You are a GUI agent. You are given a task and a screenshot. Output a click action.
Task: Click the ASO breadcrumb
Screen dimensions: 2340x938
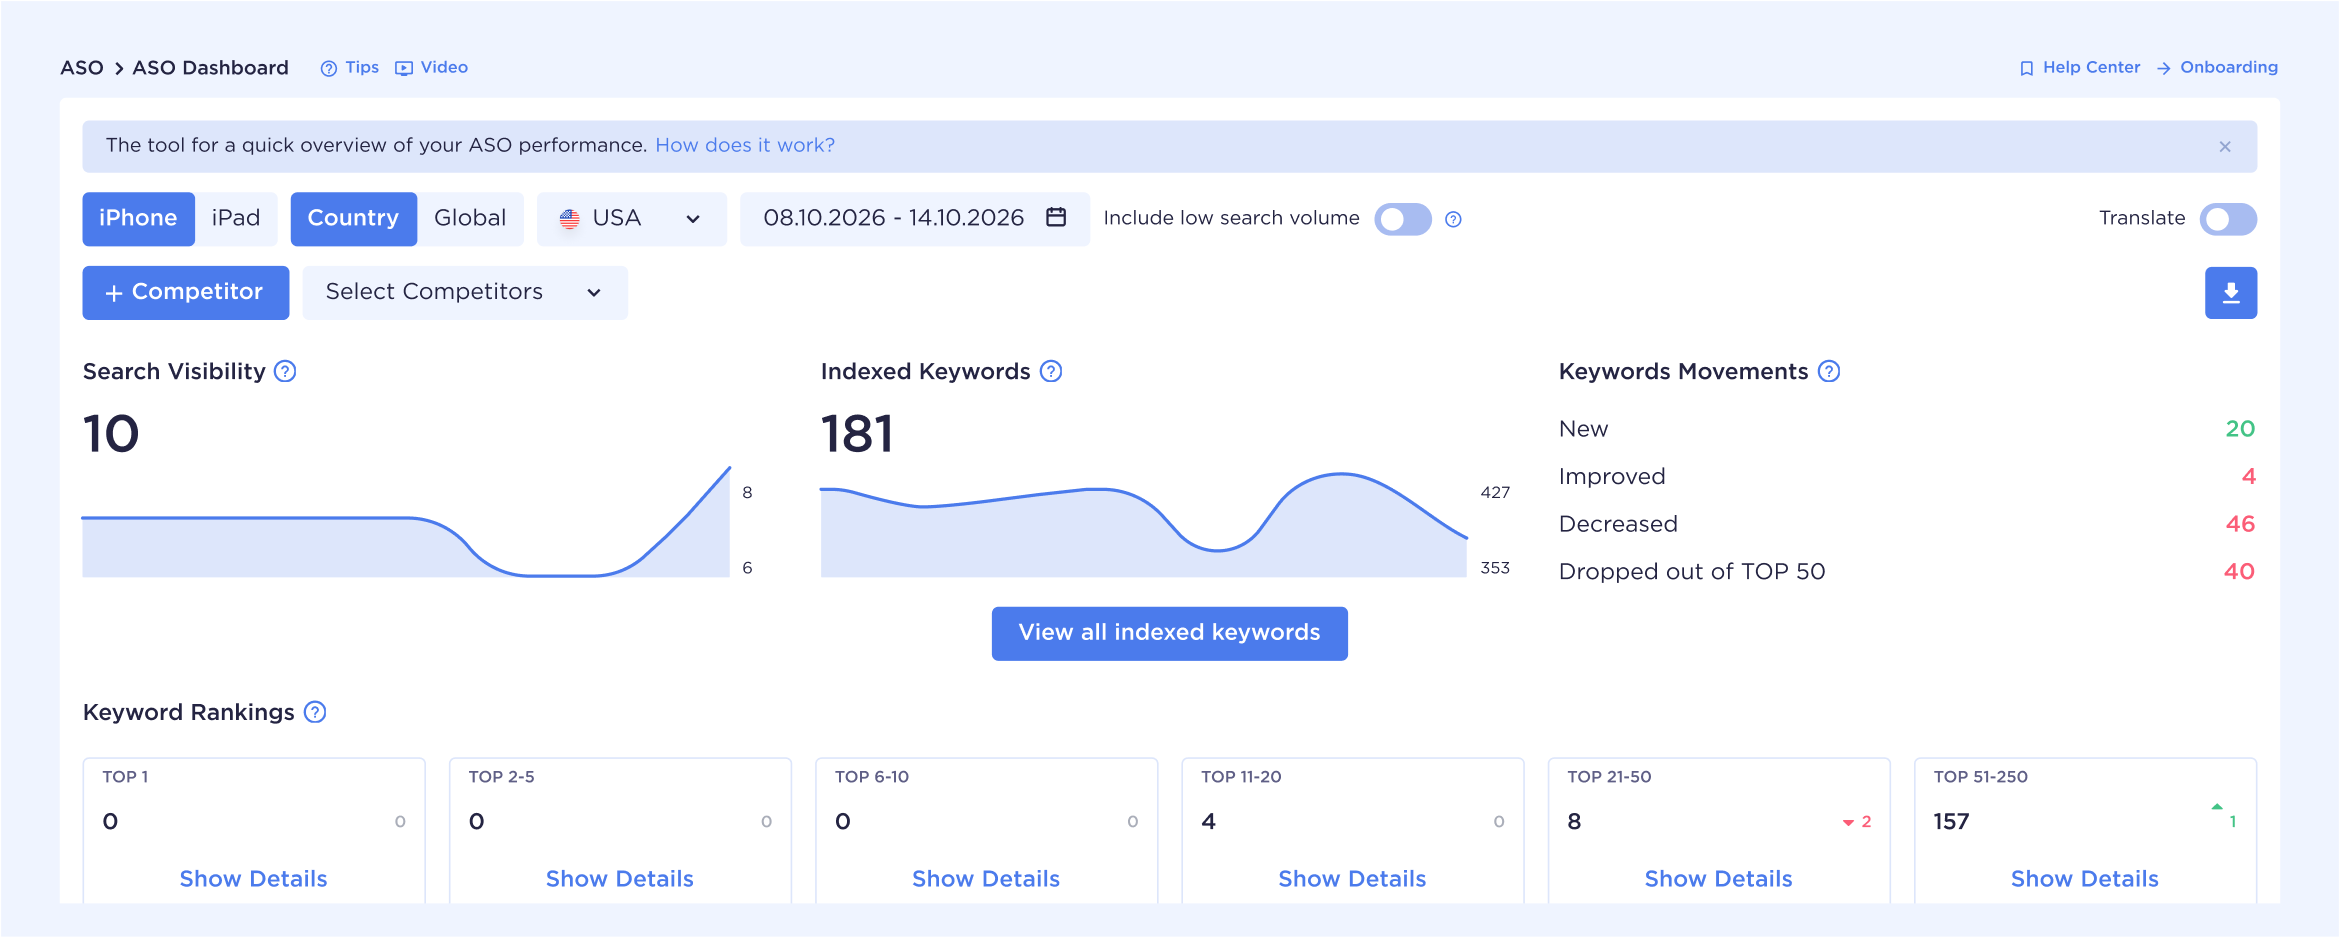click(82, 68)
